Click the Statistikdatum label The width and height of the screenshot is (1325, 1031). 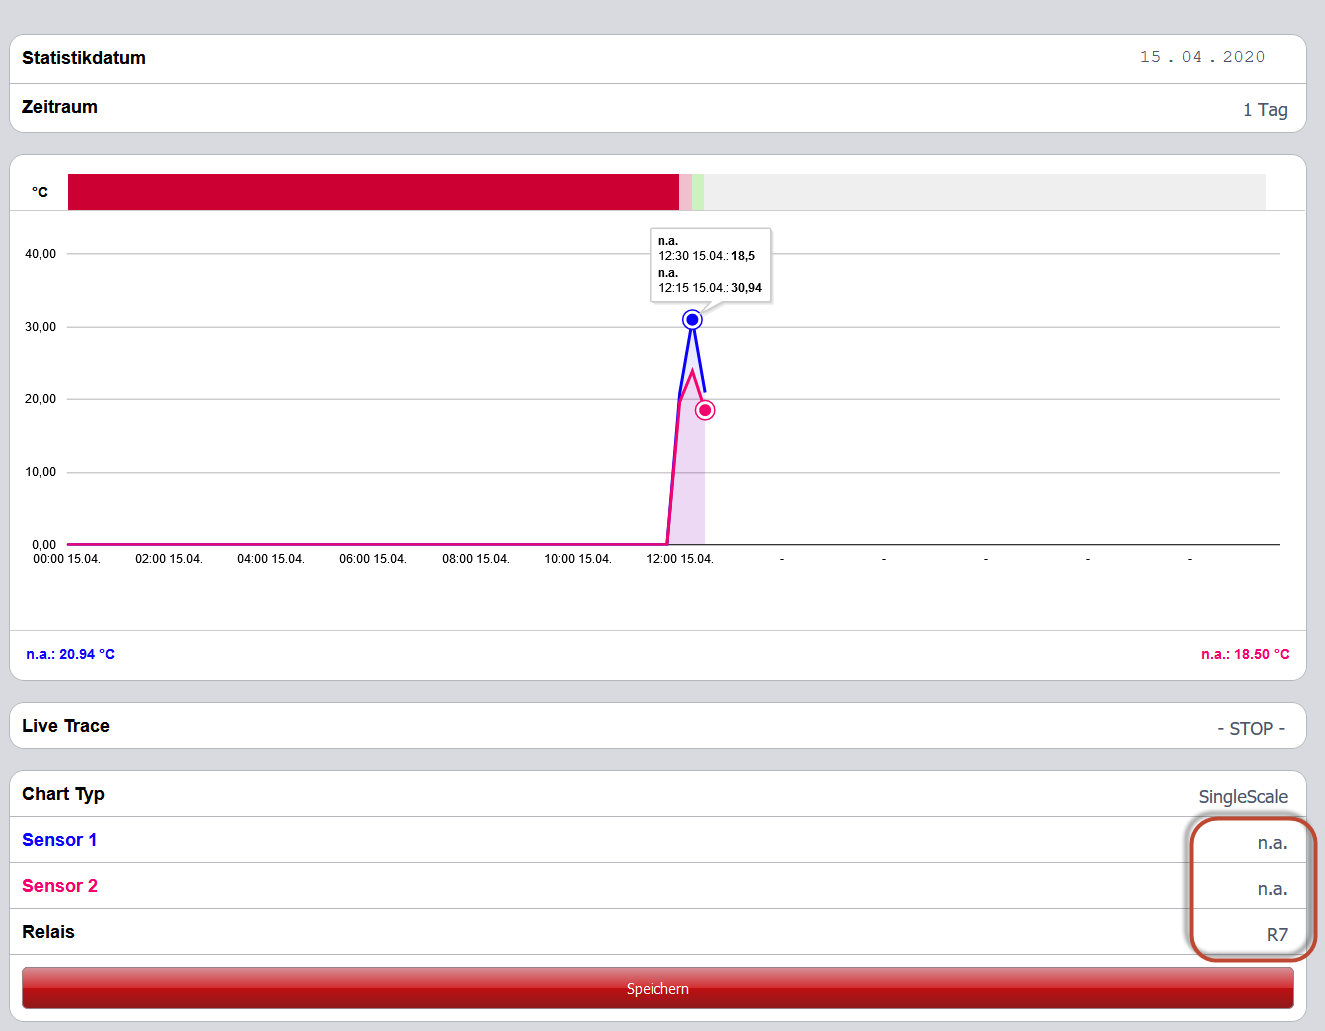(x=84, y=58)
